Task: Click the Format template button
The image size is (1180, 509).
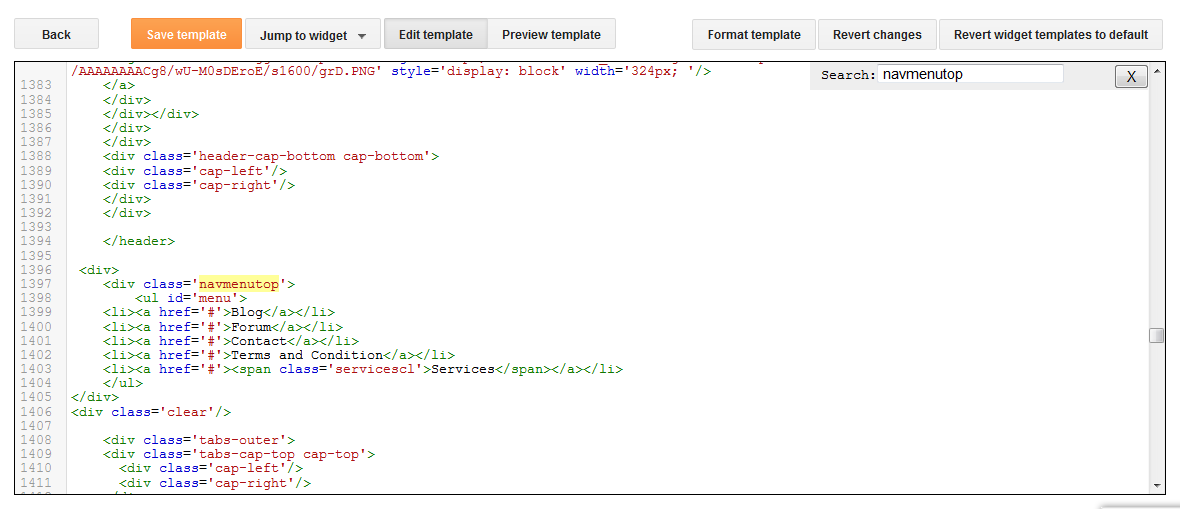Action: click(x=754, y=35)
